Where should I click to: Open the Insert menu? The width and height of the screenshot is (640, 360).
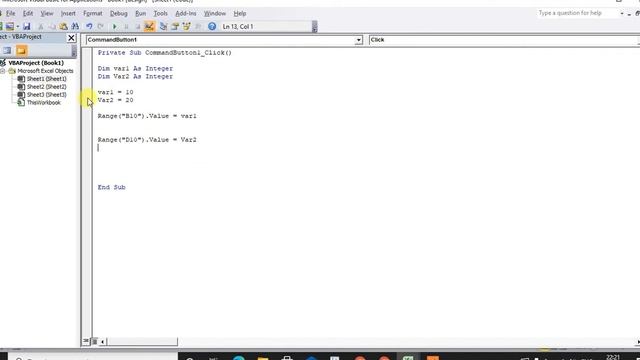click(x=68, y=13)
